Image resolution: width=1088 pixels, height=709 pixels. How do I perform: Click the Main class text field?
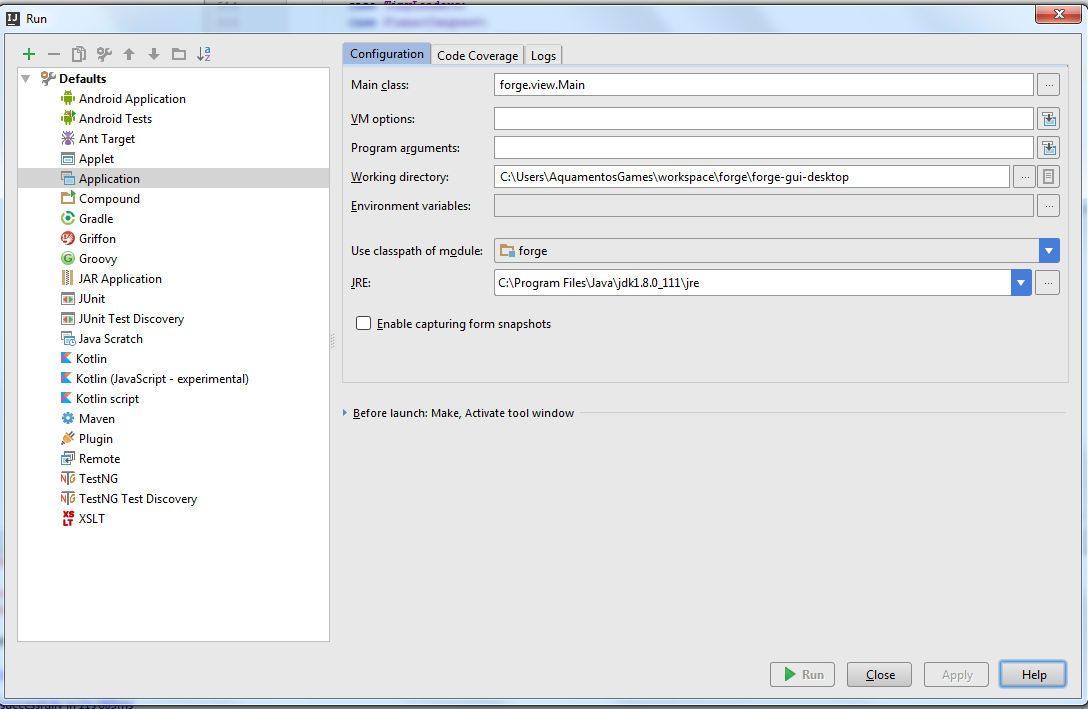pos(763,85)
